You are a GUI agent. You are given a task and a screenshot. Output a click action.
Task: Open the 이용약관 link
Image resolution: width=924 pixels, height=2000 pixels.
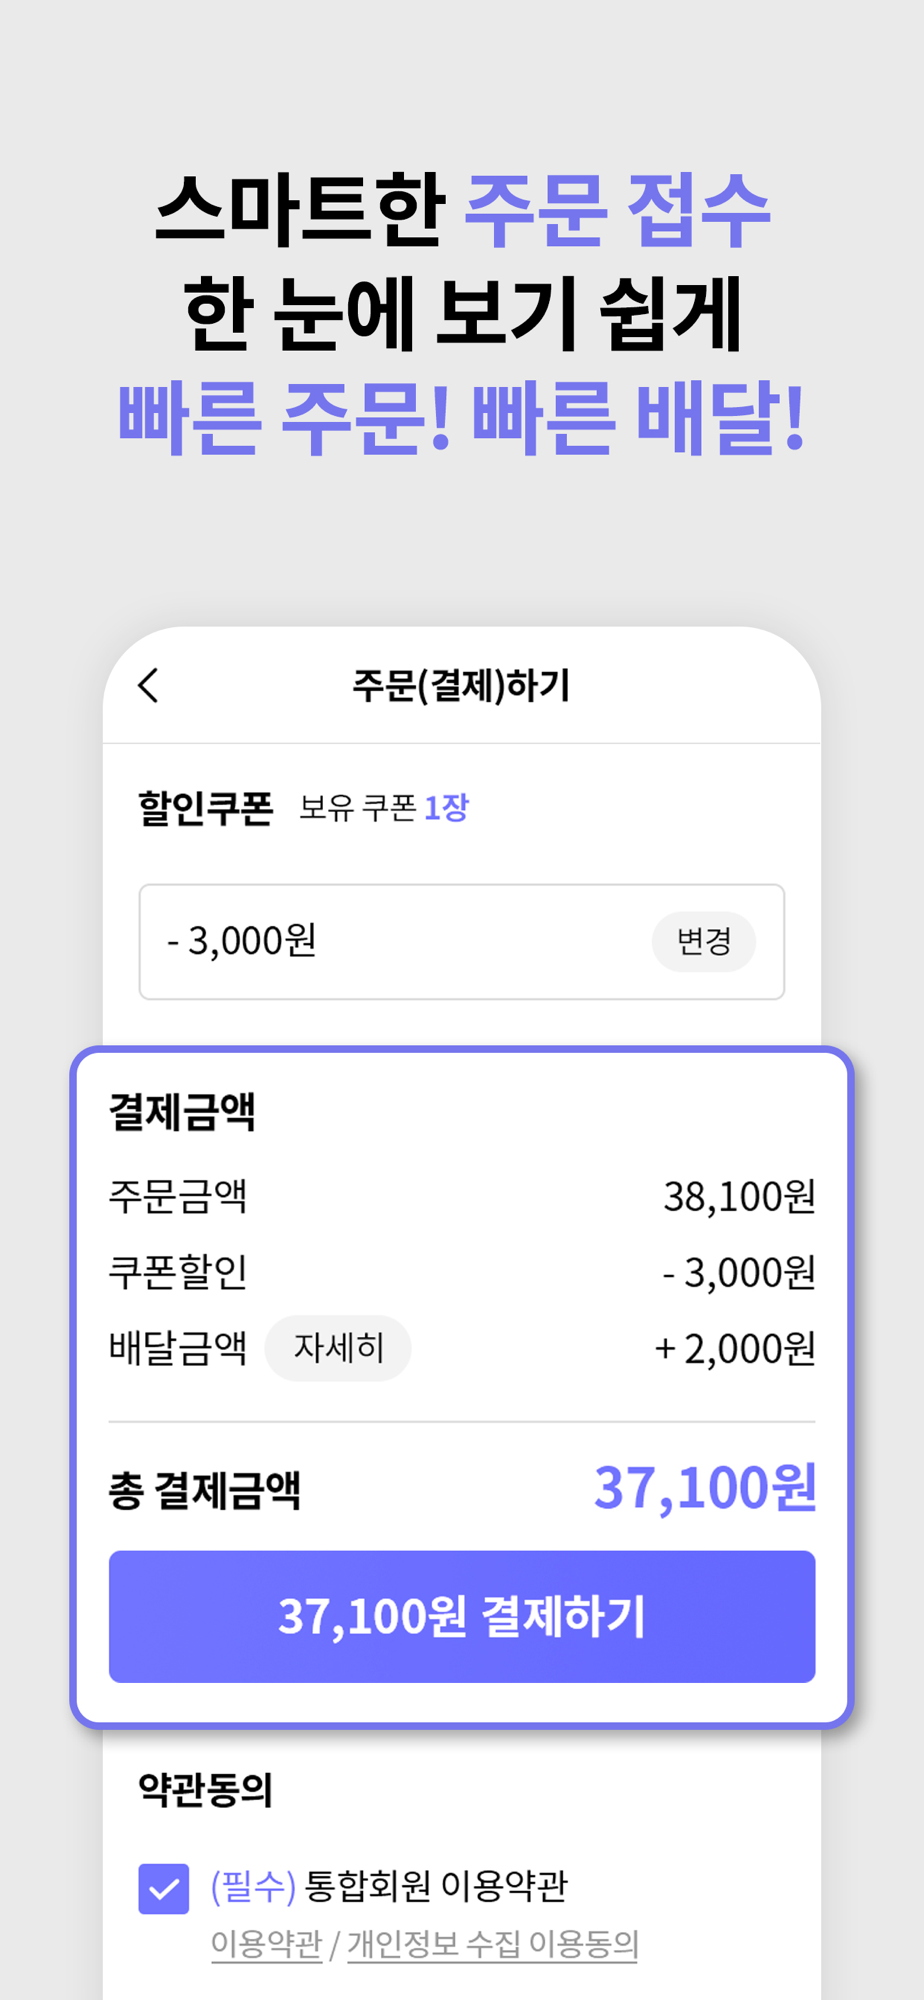[x=266, y=1944]
